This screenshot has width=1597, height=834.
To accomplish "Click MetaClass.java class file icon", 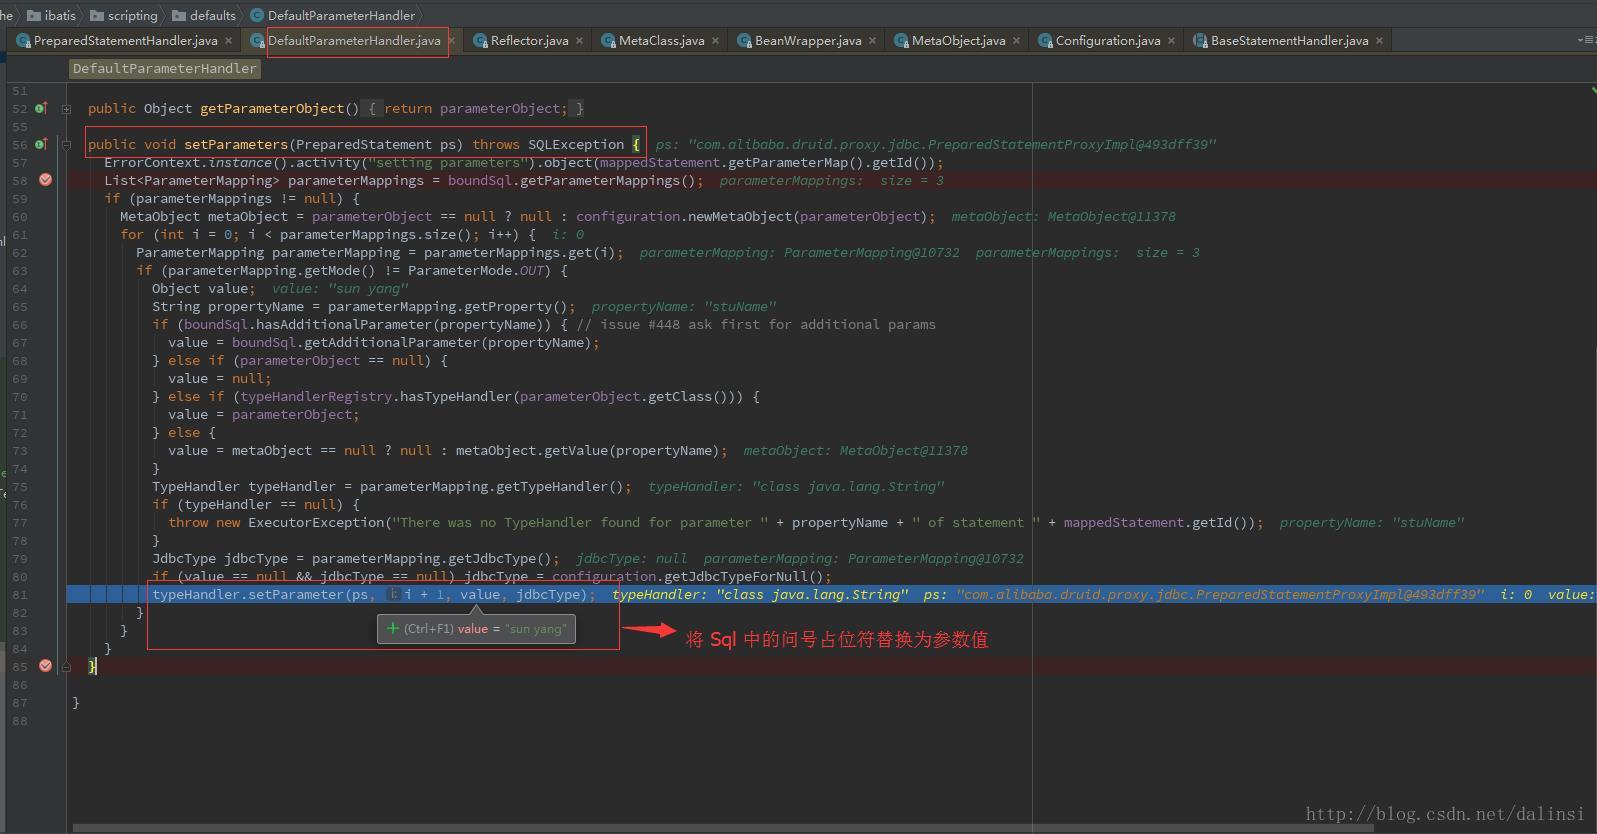I will [x=609, y=41].
